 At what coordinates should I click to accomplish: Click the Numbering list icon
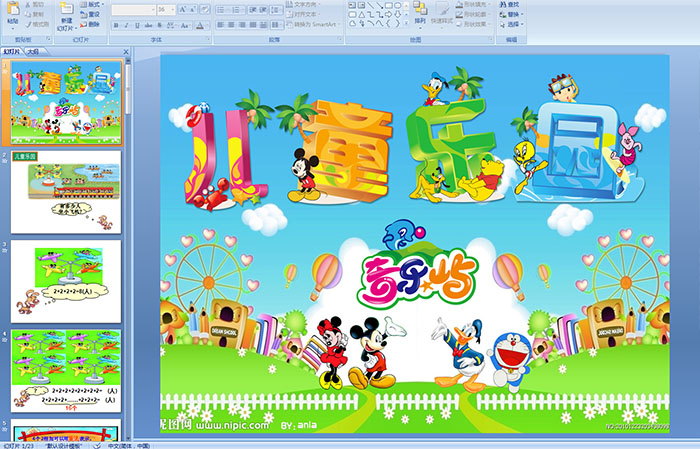point(237,10)
